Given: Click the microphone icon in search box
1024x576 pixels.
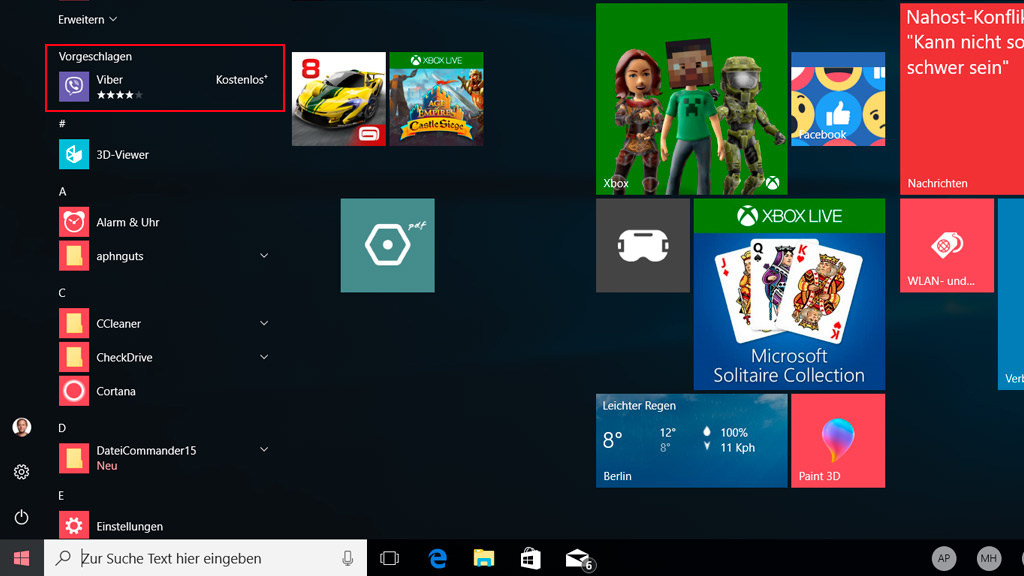Looking at the screenshot, I should coord(347,558).
